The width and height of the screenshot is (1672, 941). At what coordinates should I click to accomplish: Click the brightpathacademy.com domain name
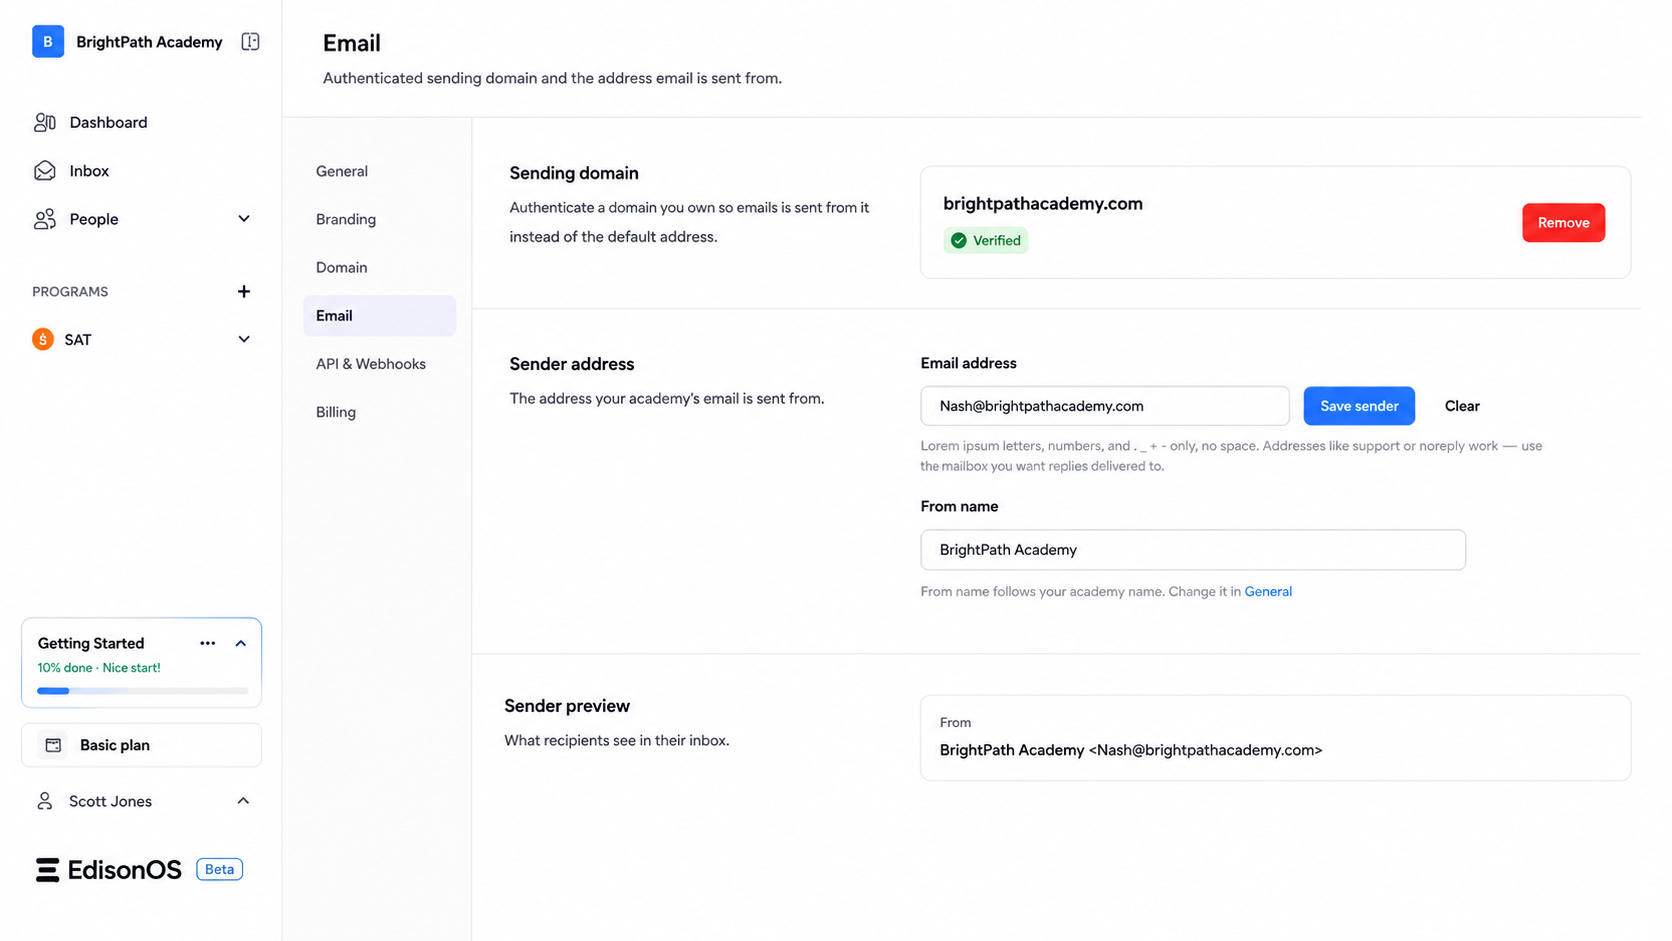(1043, 203)
